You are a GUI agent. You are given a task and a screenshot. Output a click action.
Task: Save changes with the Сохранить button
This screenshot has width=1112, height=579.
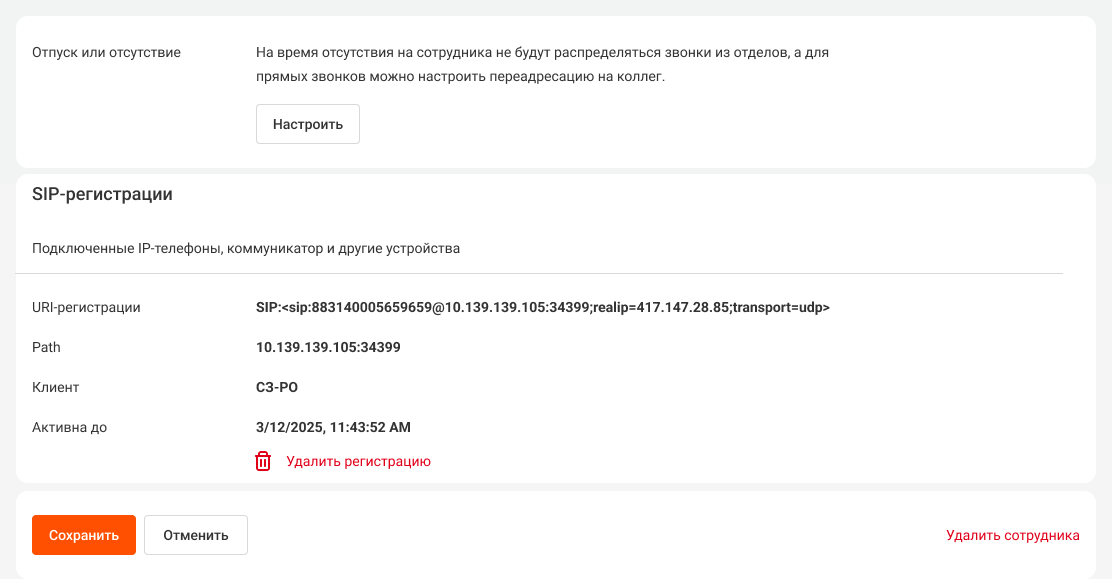coord(84,535)
